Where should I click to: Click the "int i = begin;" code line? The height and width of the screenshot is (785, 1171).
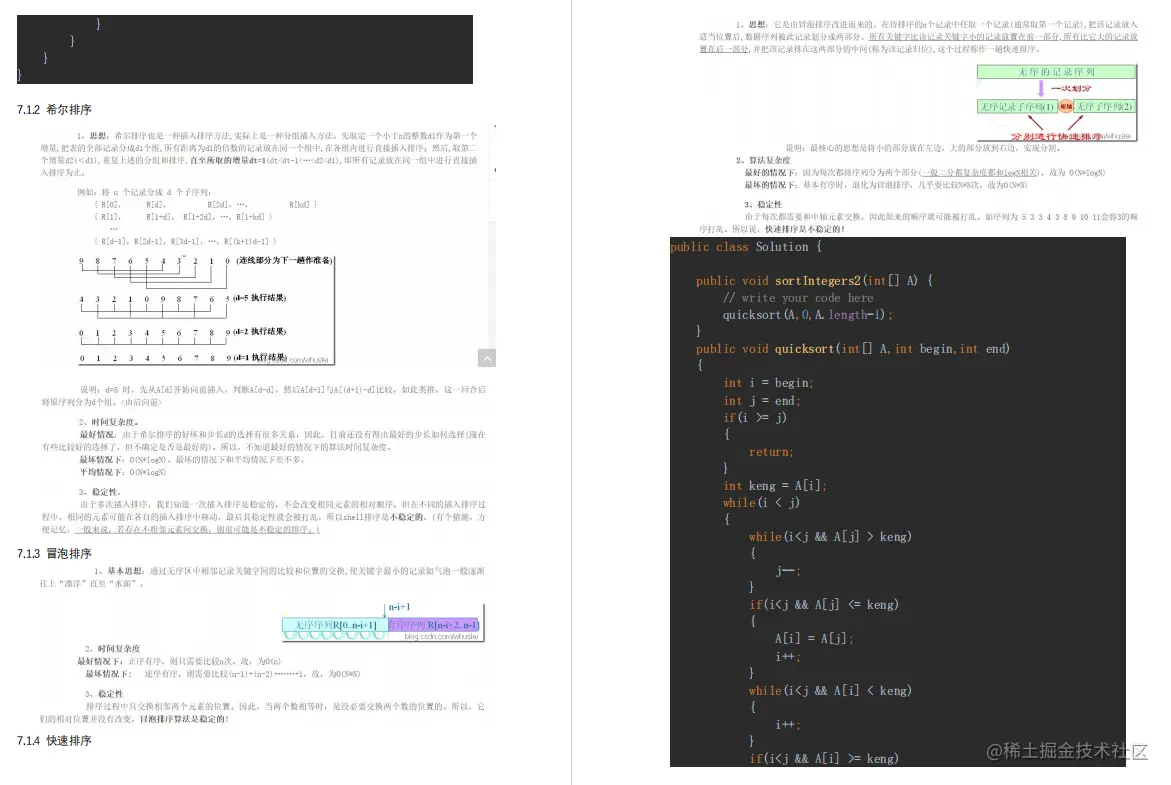[x=768, y=382]
